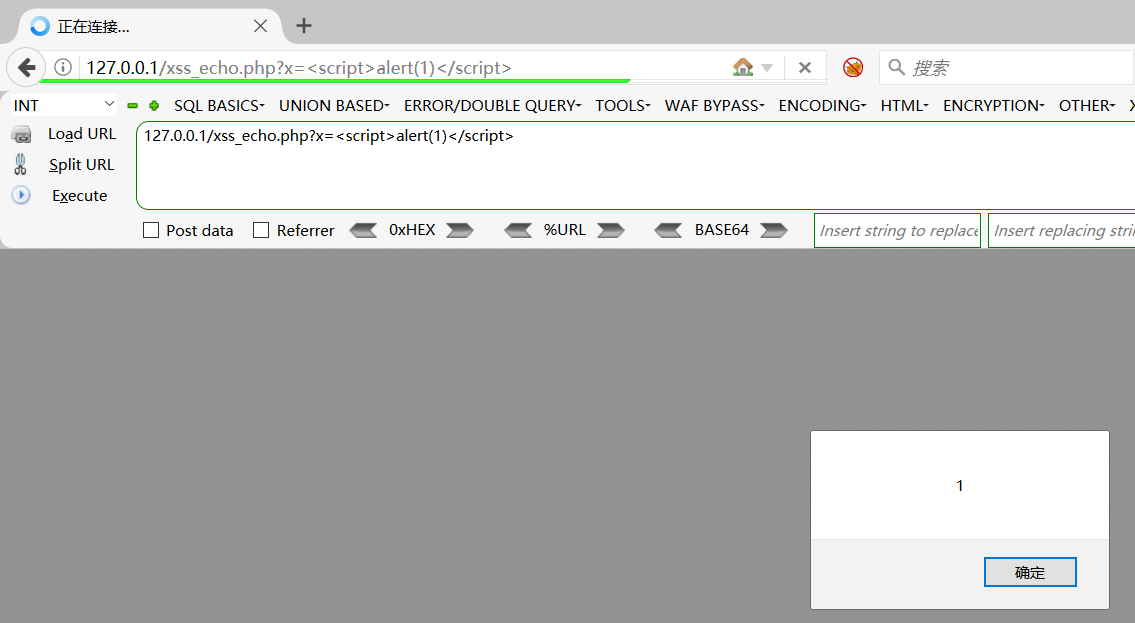The image size is (1135, 623).
Task: Click the home bookmark icon in URL bar
Action: [742, 67]
